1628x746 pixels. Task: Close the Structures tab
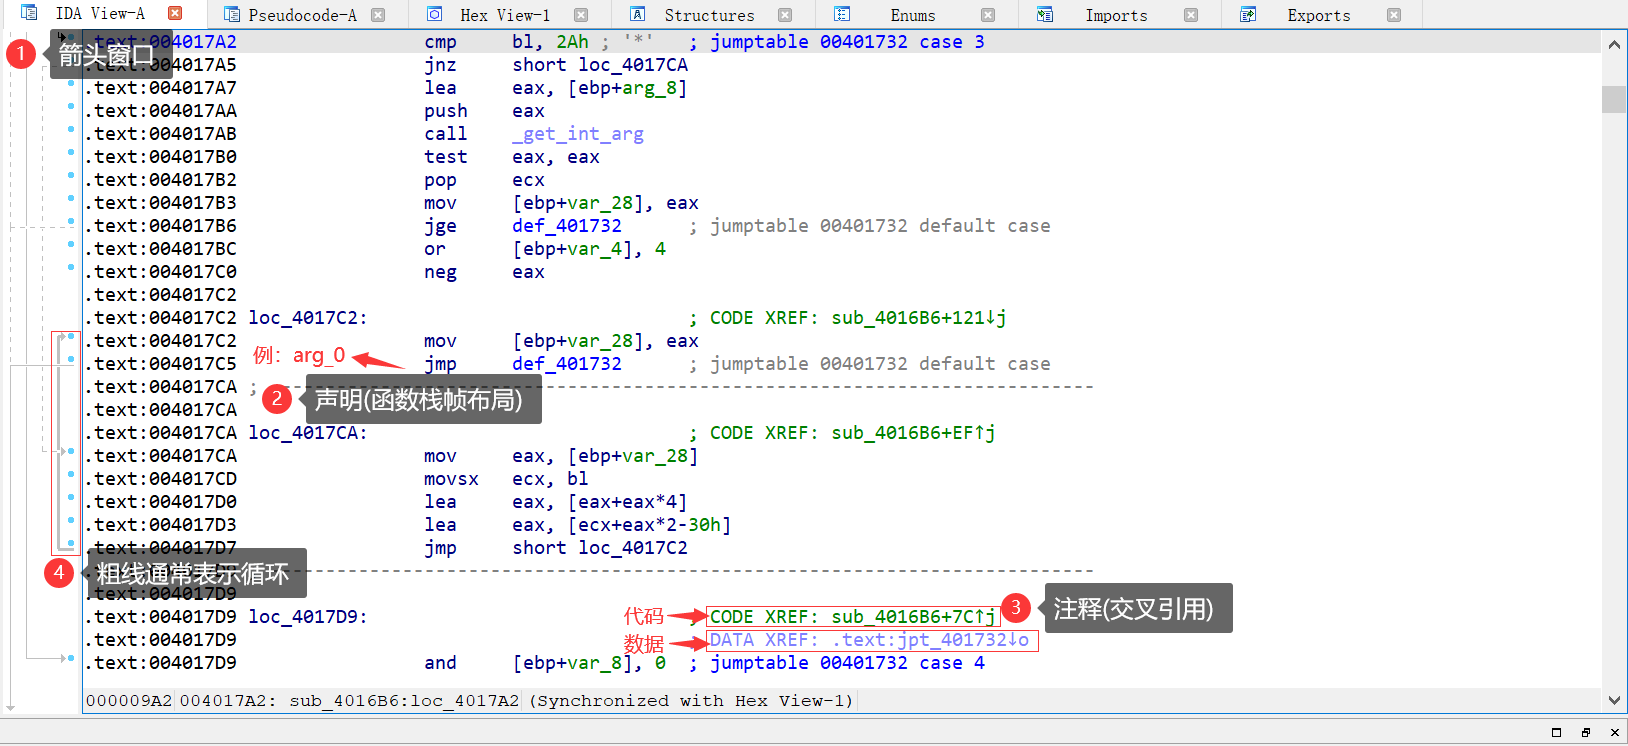point(785,15)
